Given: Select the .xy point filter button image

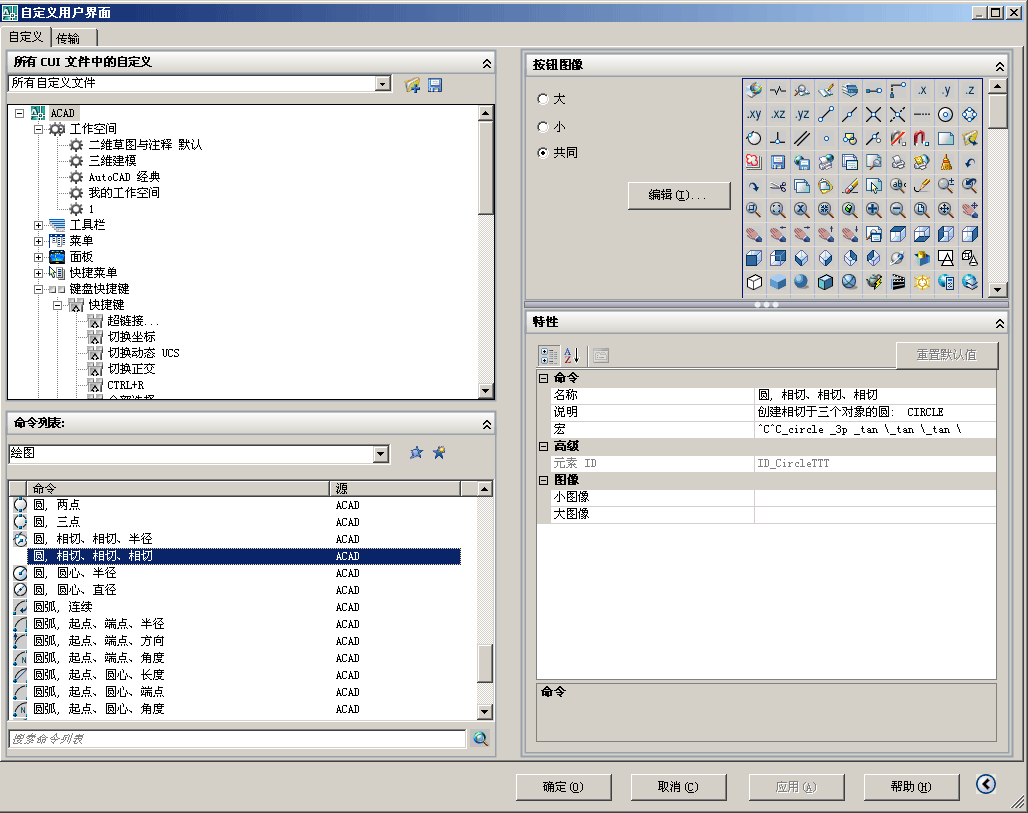Looking at the screenshot, I should pos(753,115).
